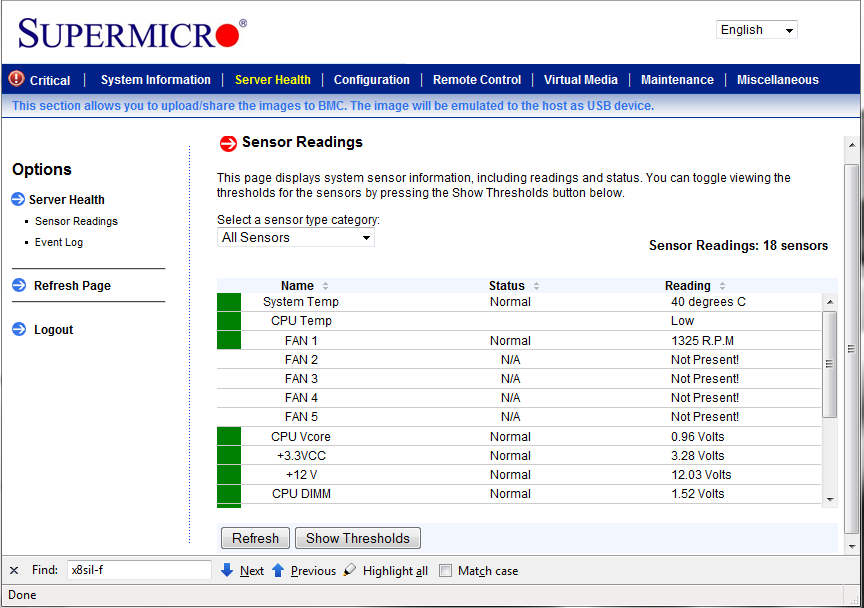864x608 pixels.
Task: Open the Event Log link
Action: 59,242
